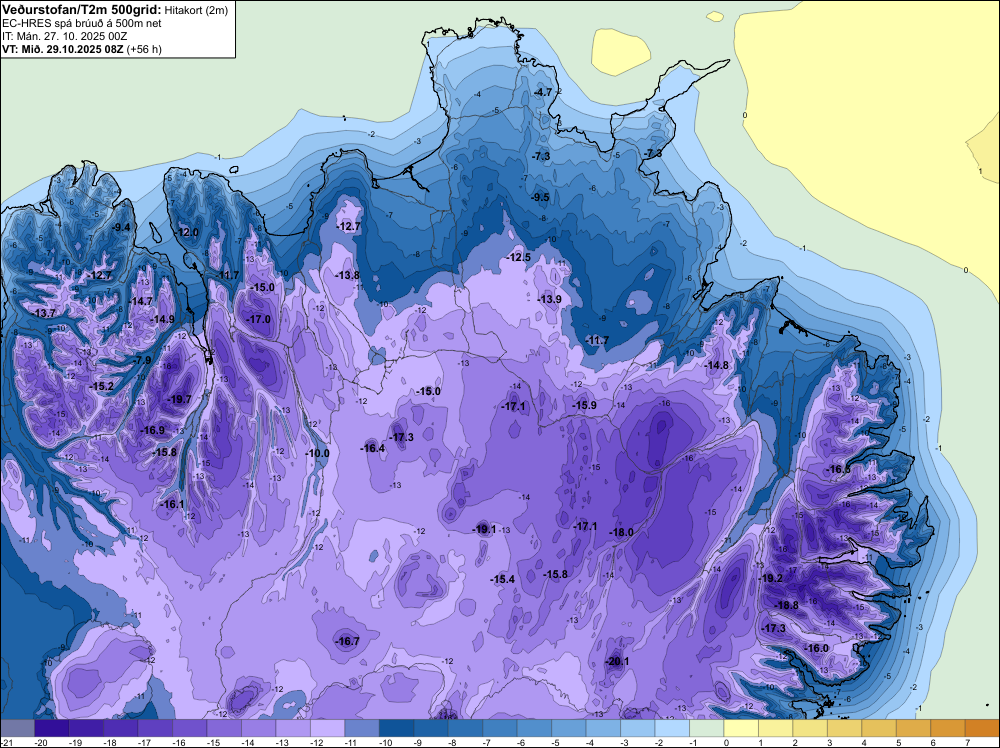Select the -13.7 temperature label
Image resolution: width=1000 pixels, height=748 pixels.
pos(44,313)
